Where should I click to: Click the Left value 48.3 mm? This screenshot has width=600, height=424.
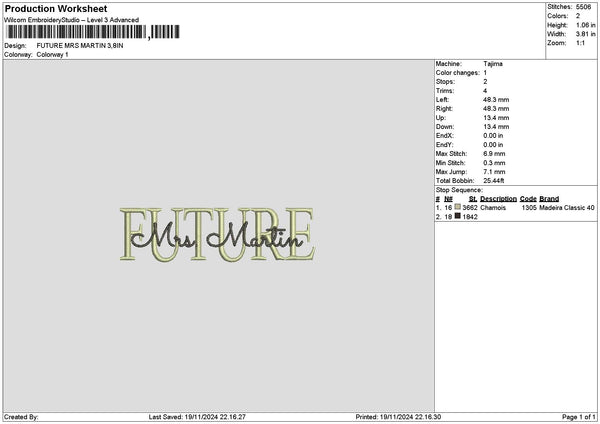click(x=496, y=100)
